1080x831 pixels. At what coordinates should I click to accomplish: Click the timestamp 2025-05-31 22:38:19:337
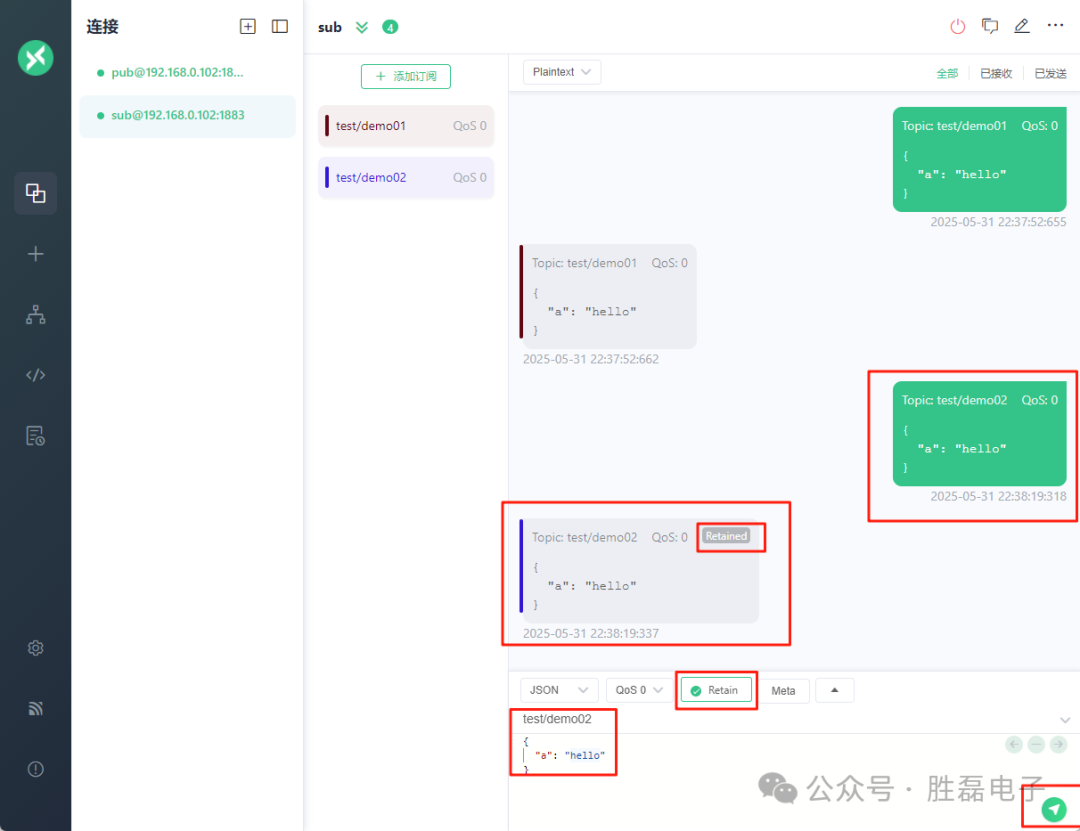point(590,633)
